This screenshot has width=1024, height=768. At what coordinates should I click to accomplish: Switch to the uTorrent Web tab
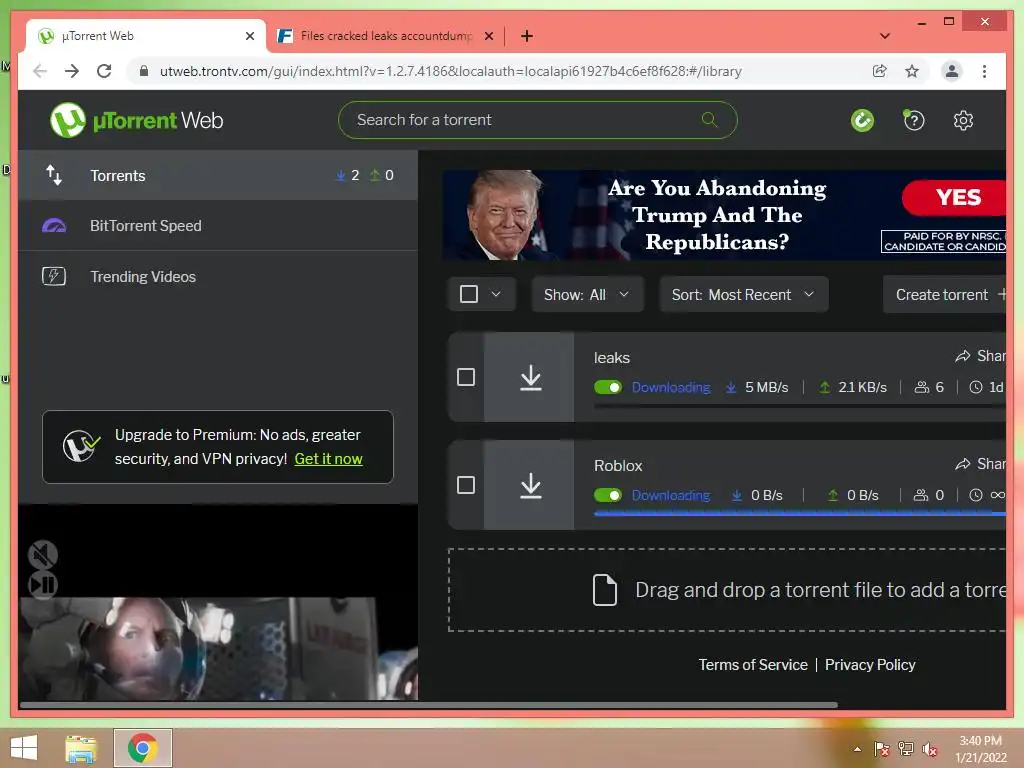click(146, 36)
